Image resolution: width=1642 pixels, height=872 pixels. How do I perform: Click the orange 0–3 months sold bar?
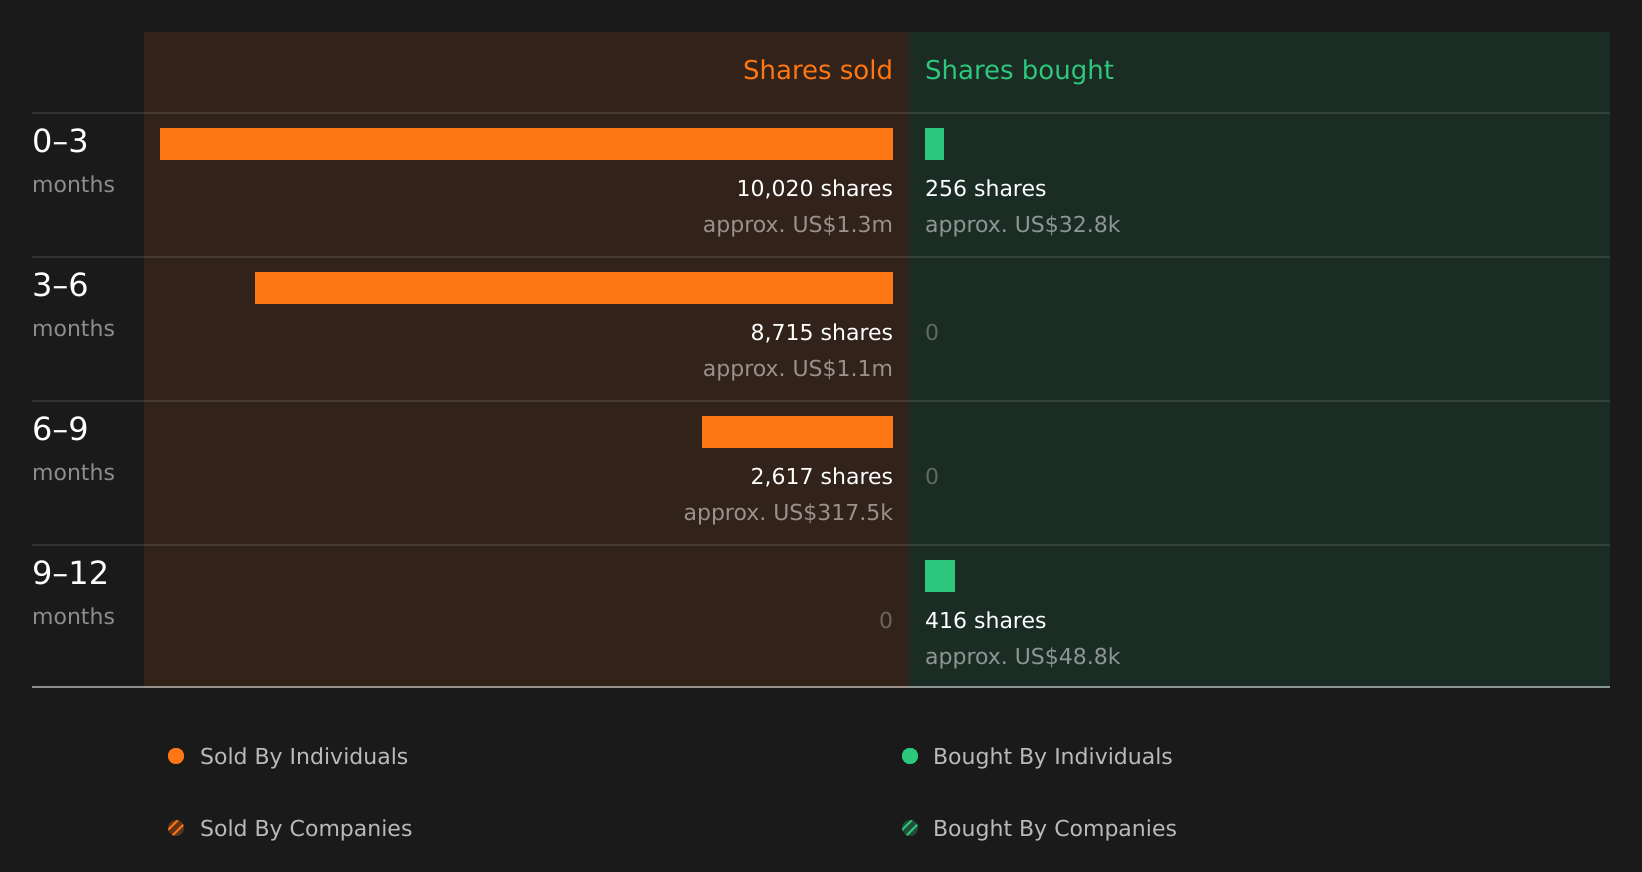526,144
